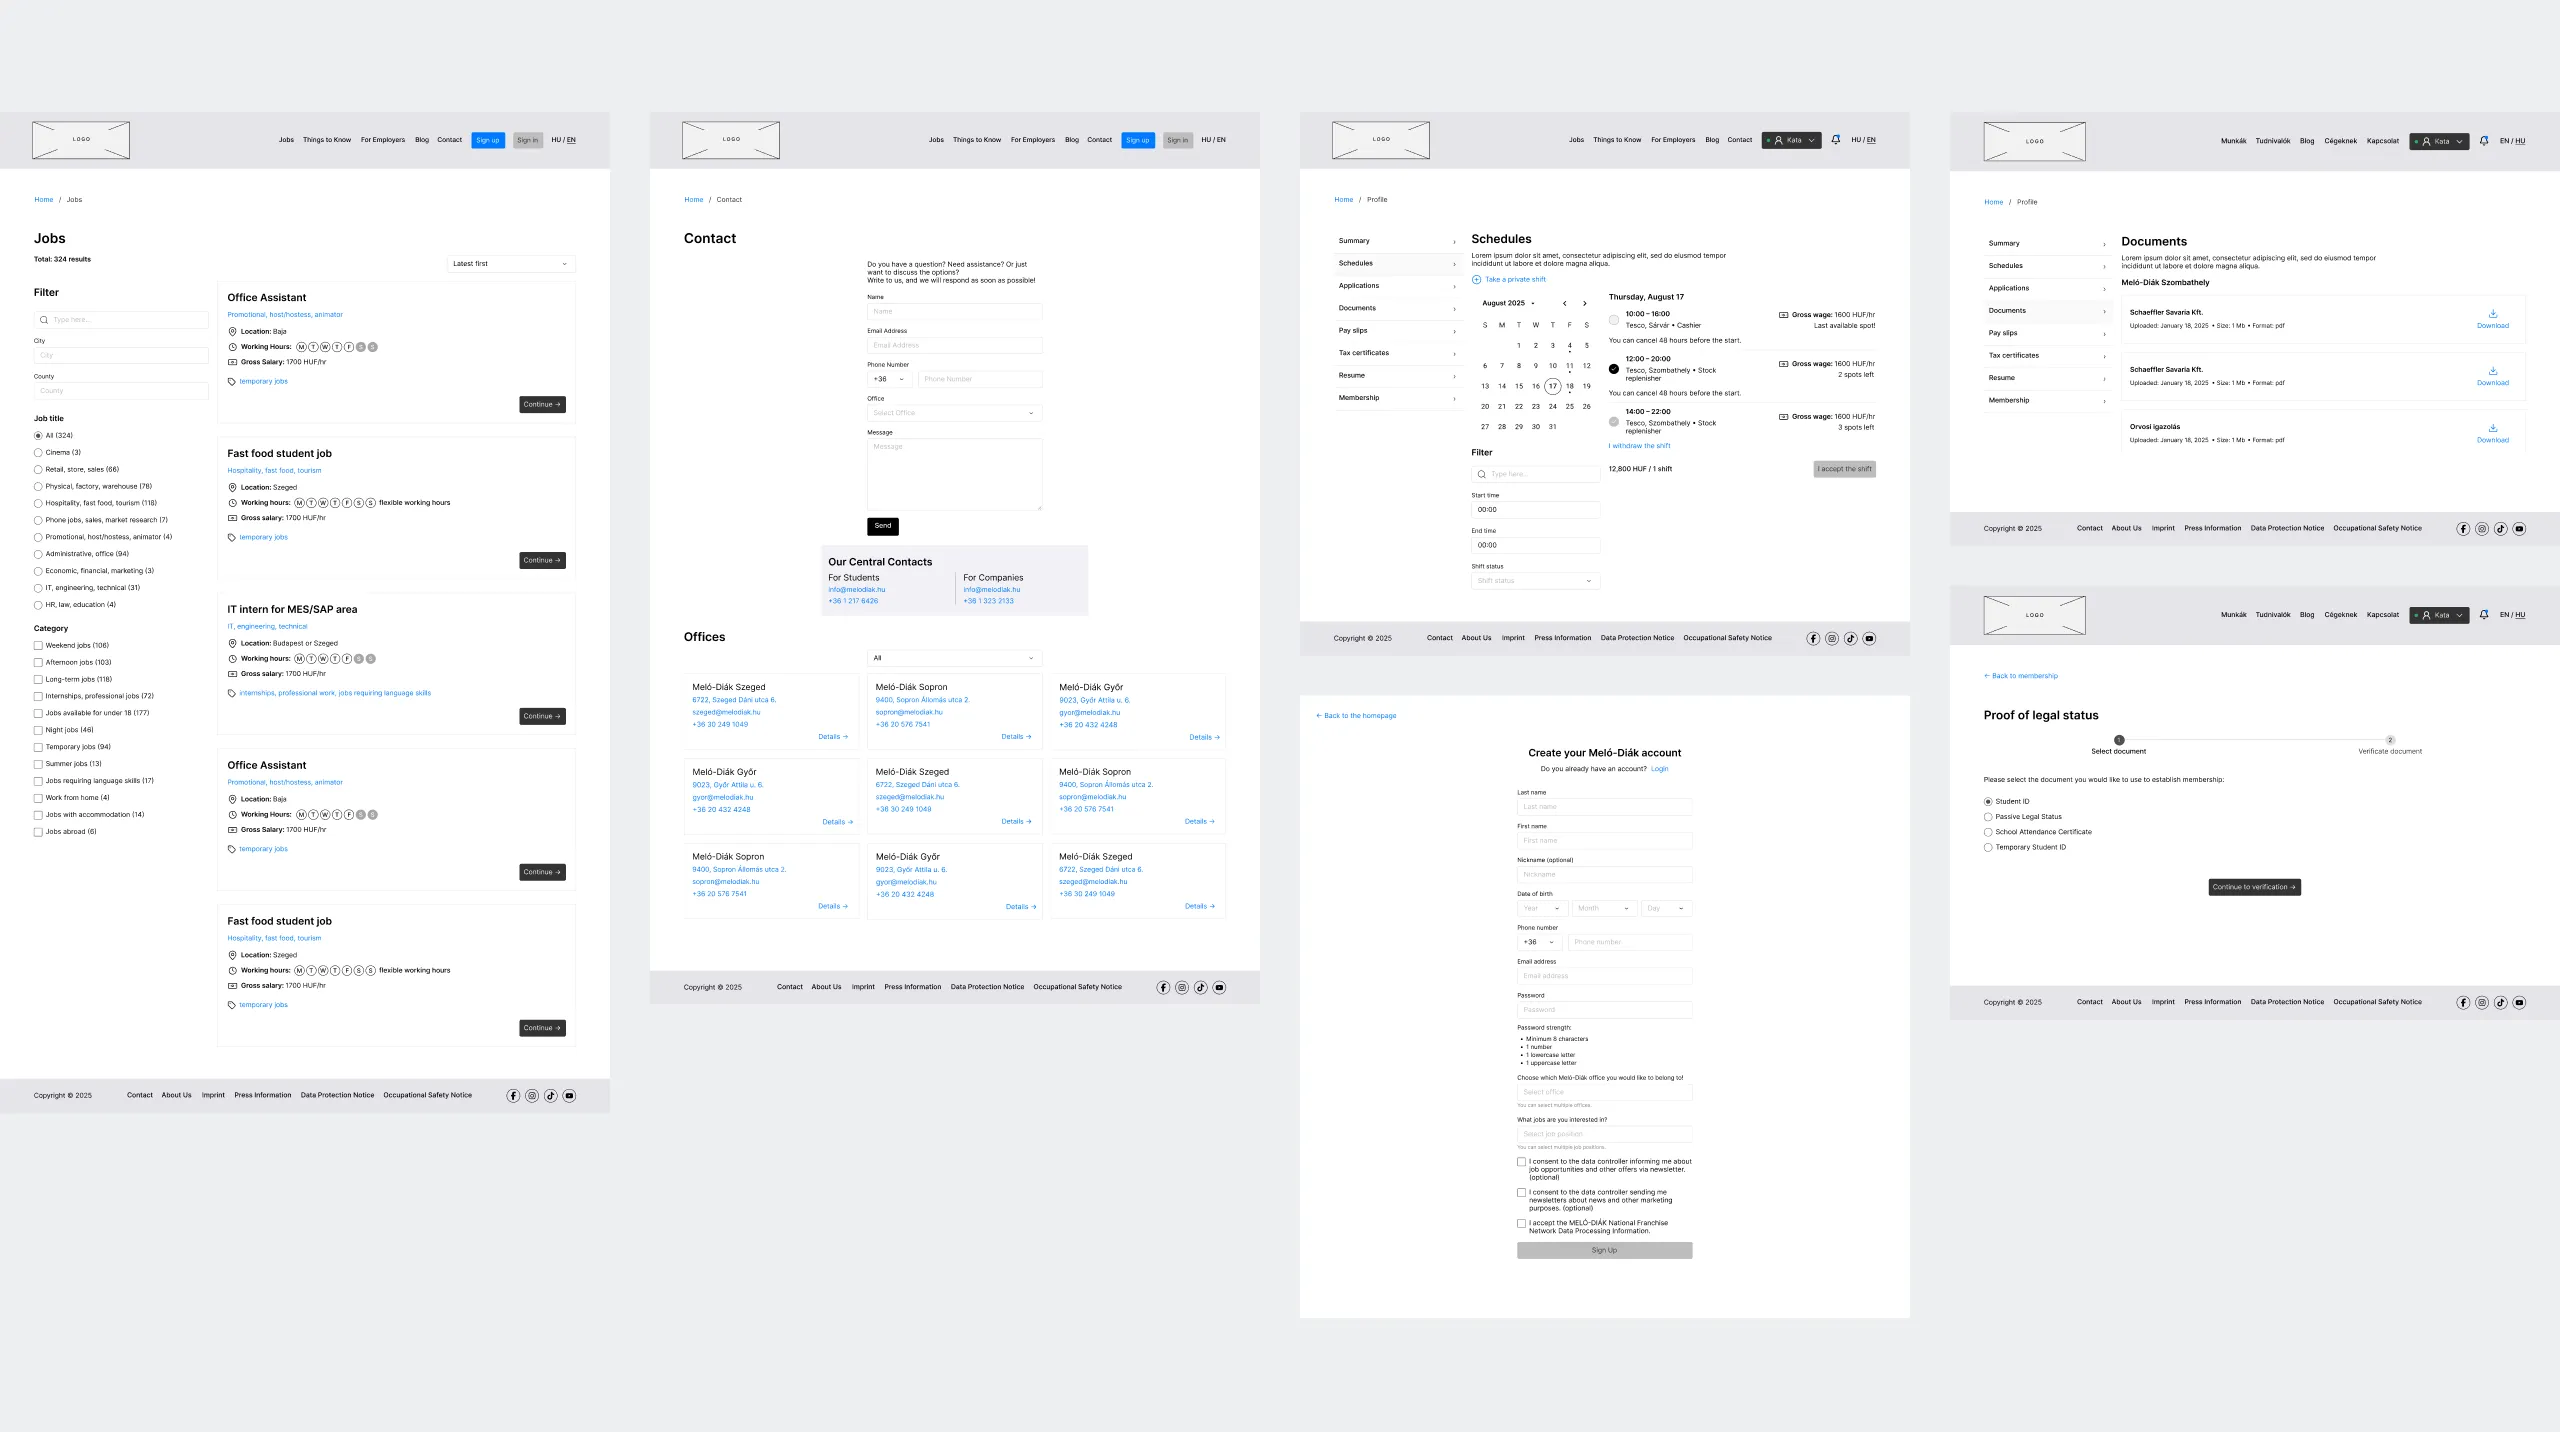The image size is (2560, 1432).
Task: Click TikTok icon in Schedules page footer
Action: (x=1850, y=638)
